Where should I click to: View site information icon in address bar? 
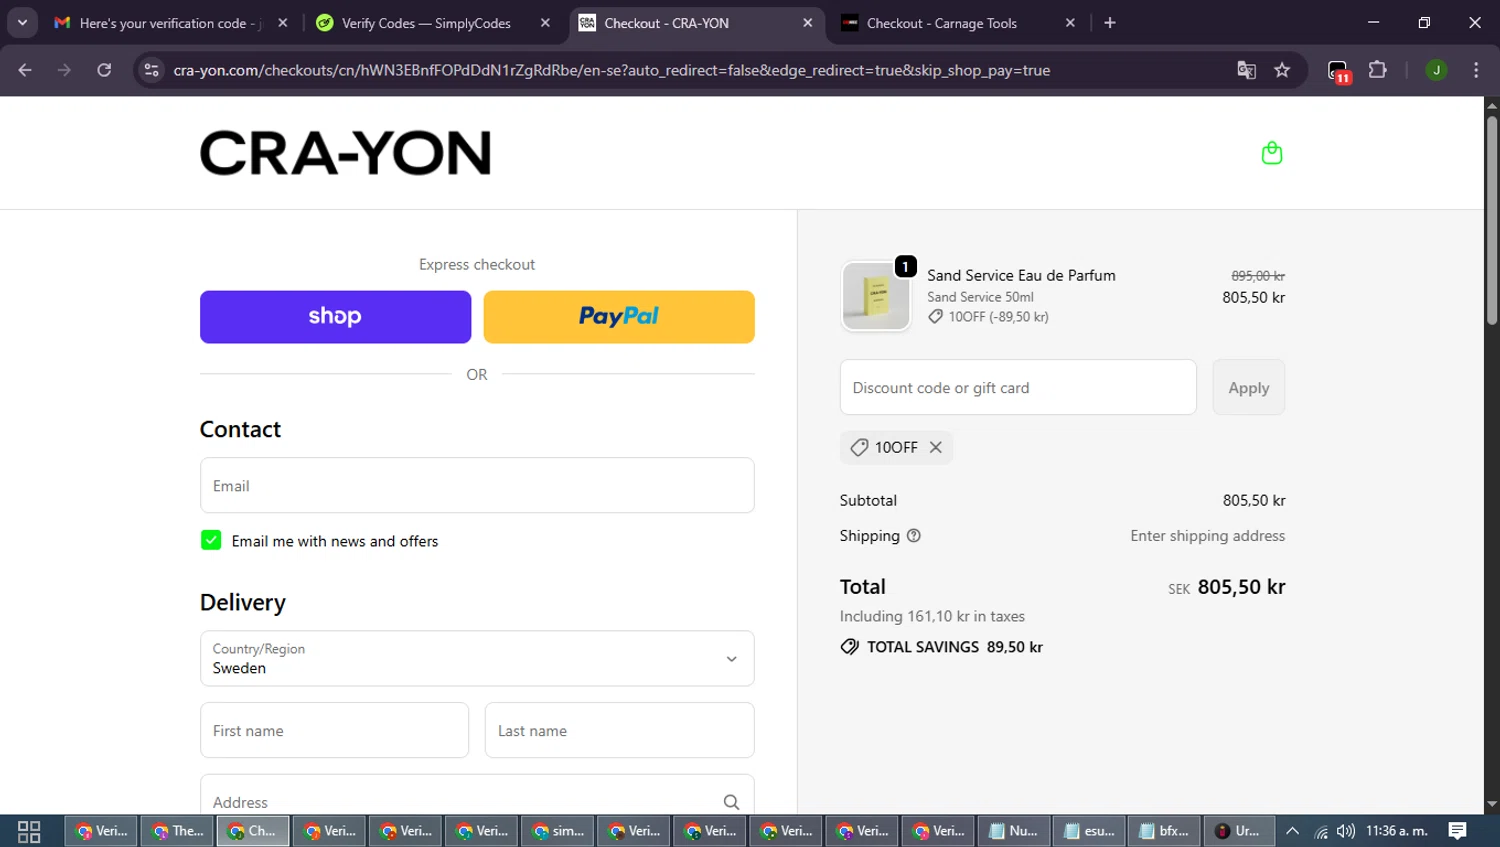152,70
